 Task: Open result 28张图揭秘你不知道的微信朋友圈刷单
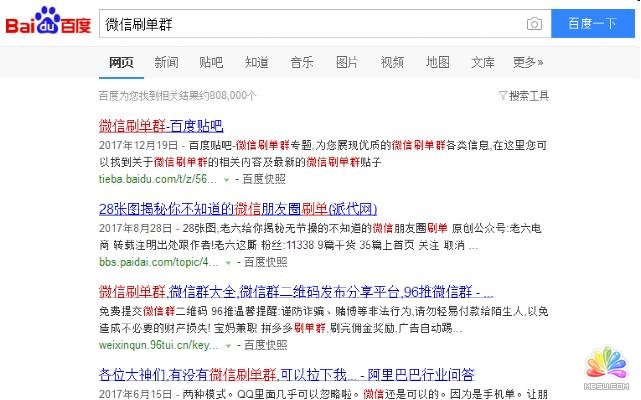tap(238, 209)
